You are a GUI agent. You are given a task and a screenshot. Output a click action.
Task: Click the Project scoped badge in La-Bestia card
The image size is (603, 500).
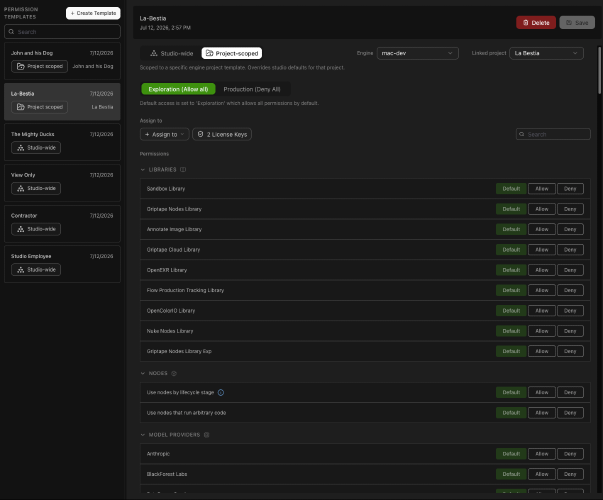click(40, 107)
